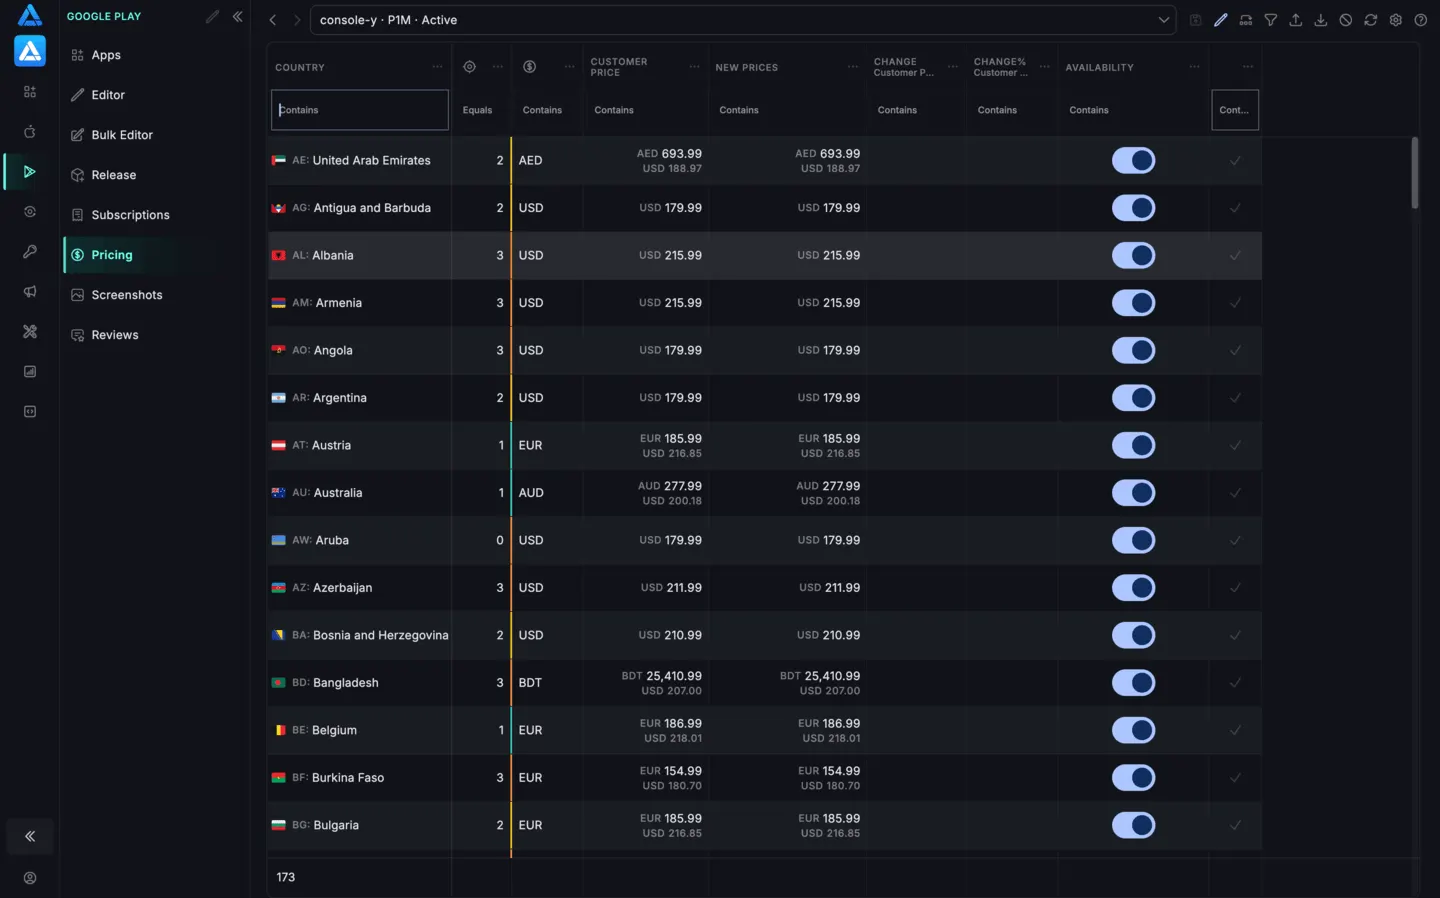Toggle availability for United Arab Emirates

[1133, 160]
